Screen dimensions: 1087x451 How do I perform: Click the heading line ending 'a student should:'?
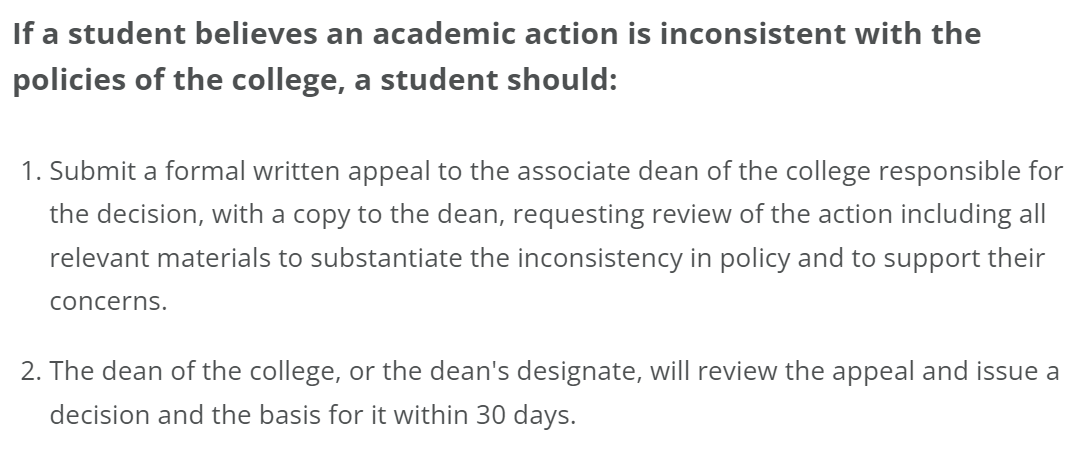(x=315, y=80)
